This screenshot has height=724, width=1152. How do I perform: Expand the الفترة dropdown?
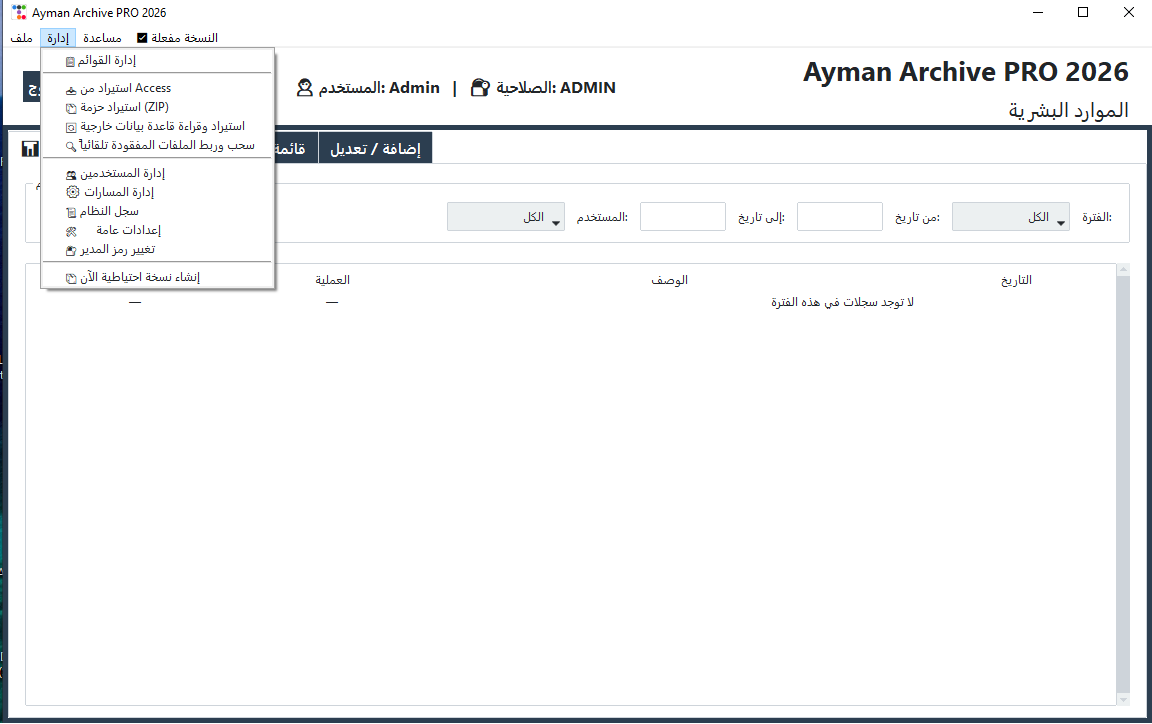pyautogui.click(x=1011, y=217)
